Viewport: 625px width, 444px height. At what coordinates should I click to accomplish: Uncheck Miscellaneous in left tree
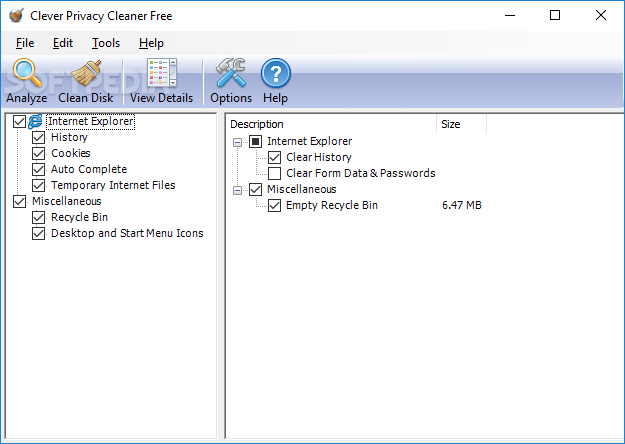pyautogui.click(x=19, y=201)
